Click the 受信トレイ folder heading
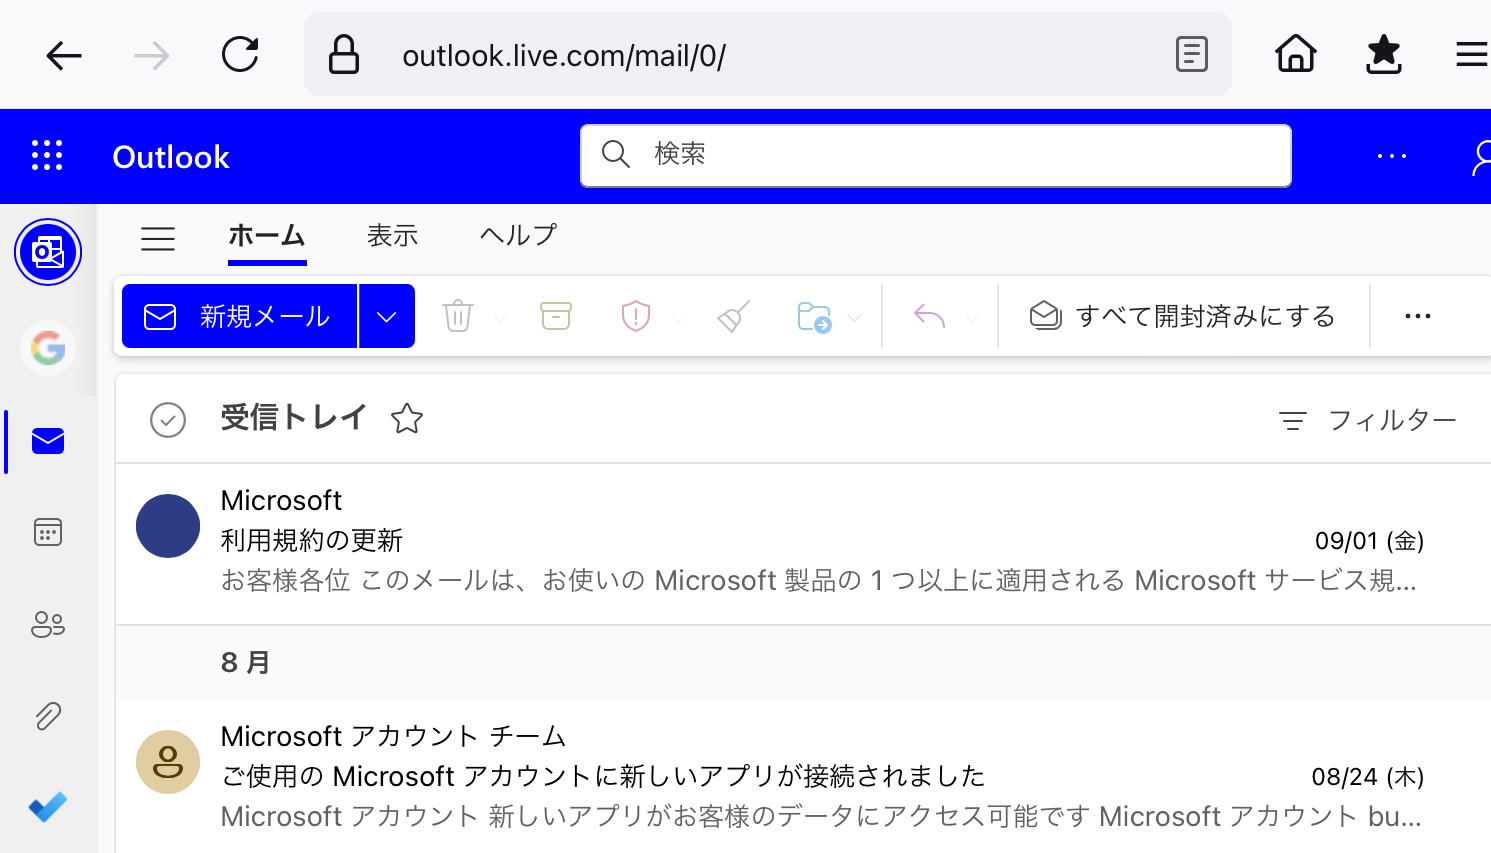The height and width of the screenshot is (853, 1491). 293,417
